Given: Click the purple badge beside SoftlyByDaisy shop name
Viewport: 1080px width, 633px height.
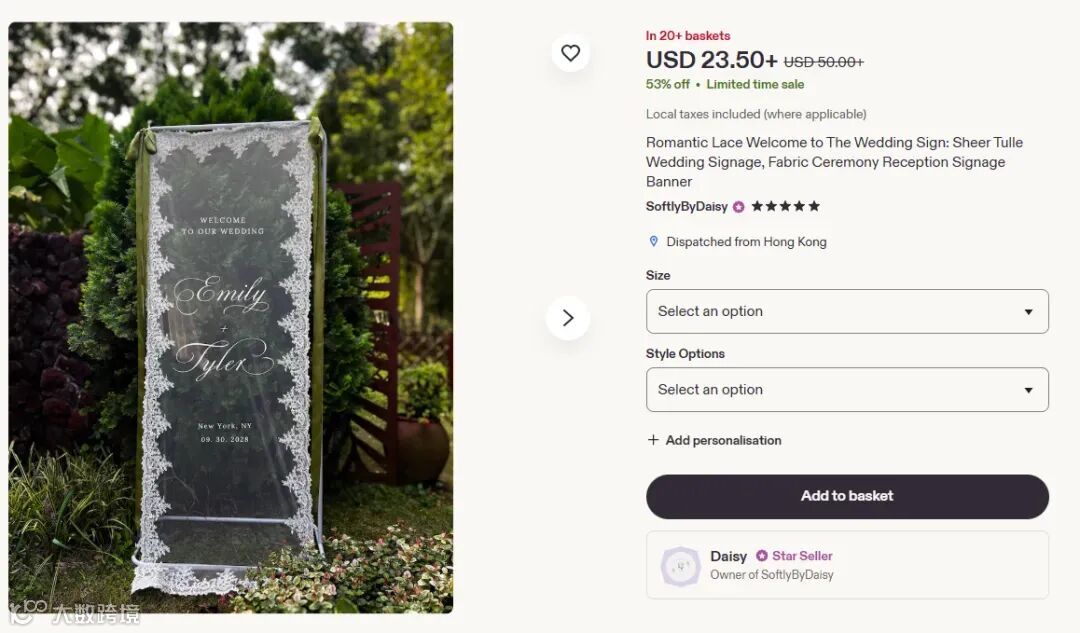Looking at the screenshot, I should pyautogui.click(x=738, y=207).
